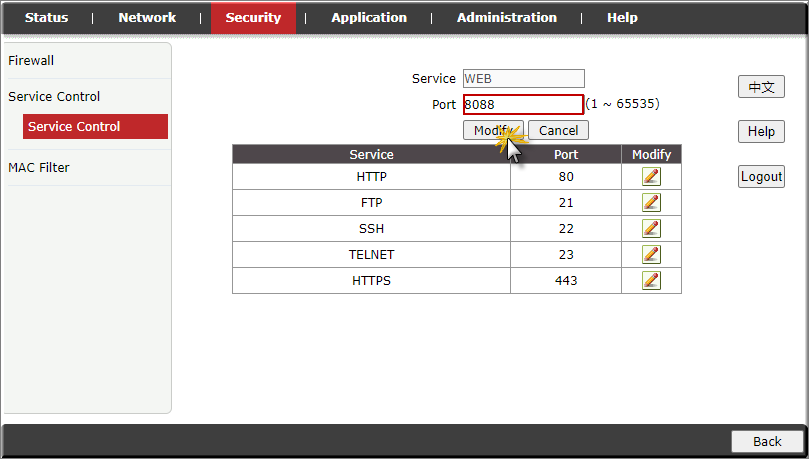Click into the Port input field
The image size is (809, 459).
click(522, 104)
